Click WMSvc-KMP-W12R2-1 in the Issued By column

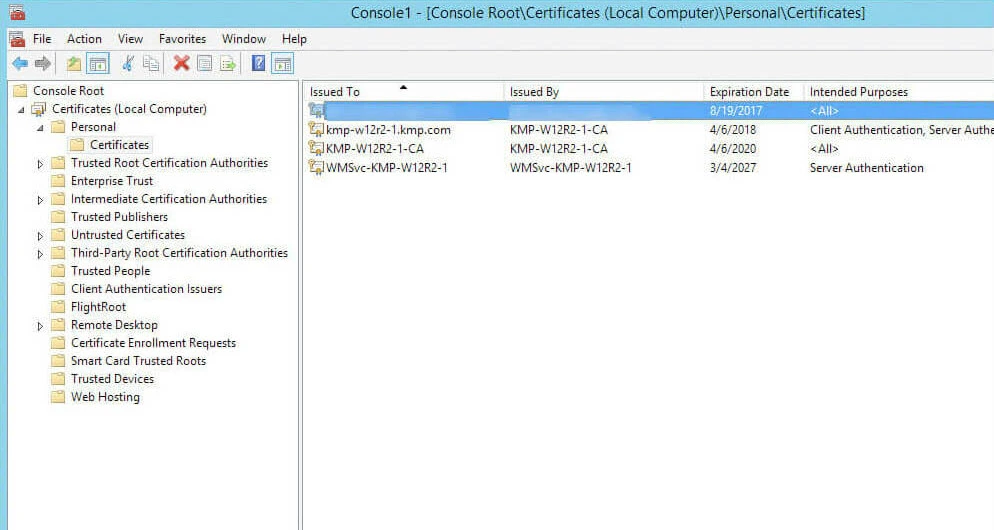pyautogui.click(x=571, y=168)
